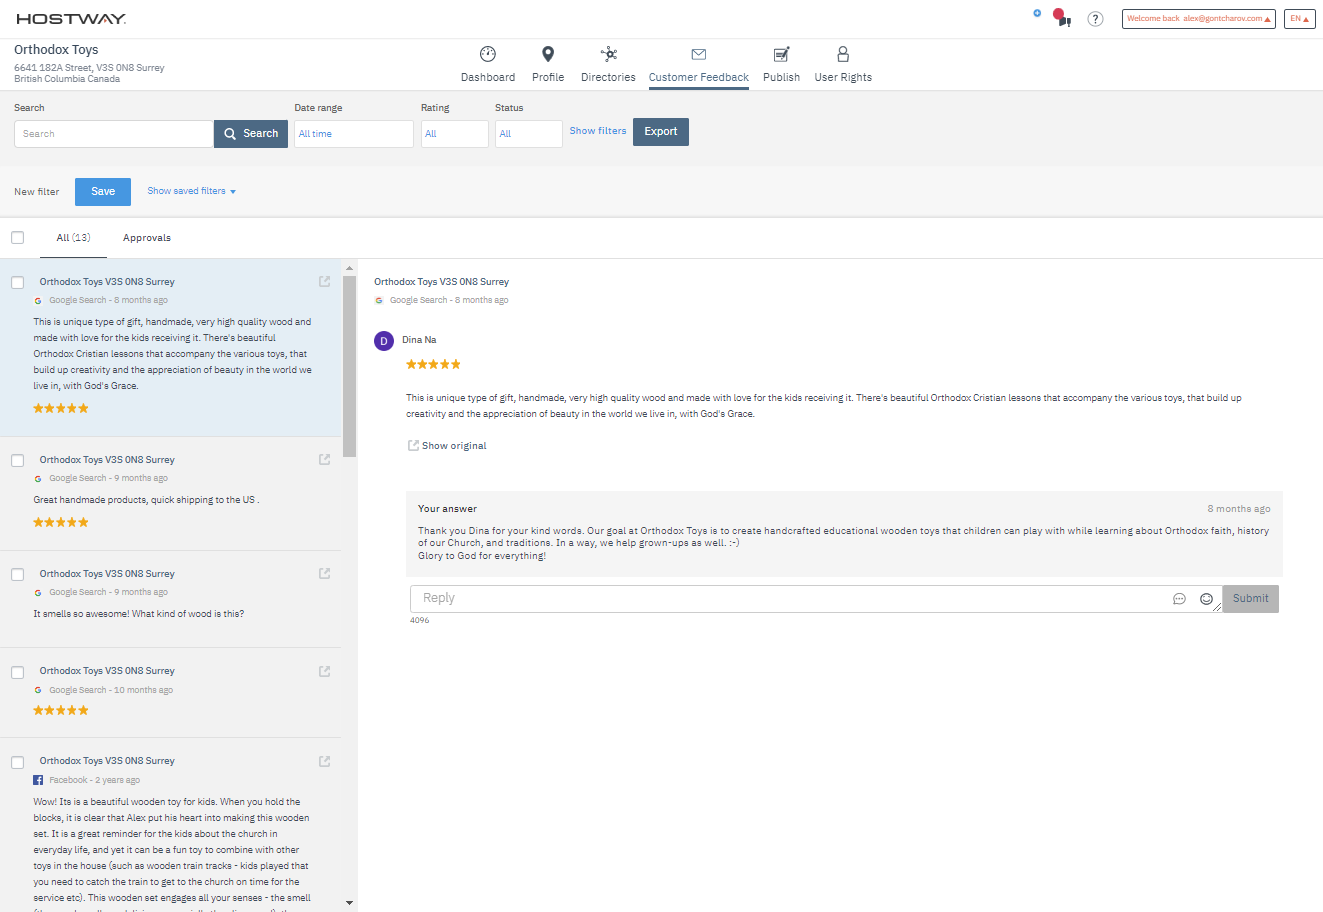
Task: Expand Show saved filters dropdown
Action: [191, 191]
